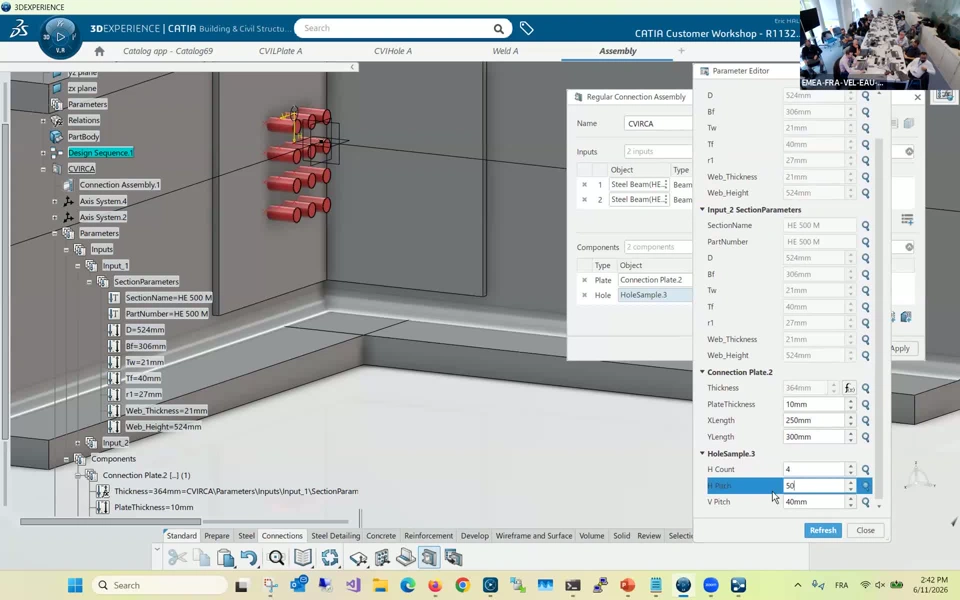This screenshot has height=600, width=960.
Task: Click the H Pitch value field
Action: (x=814, y=486)
